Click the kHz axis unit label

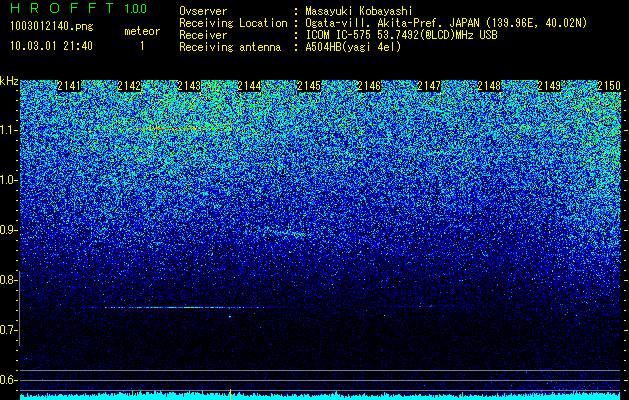(x=9, y=81)
